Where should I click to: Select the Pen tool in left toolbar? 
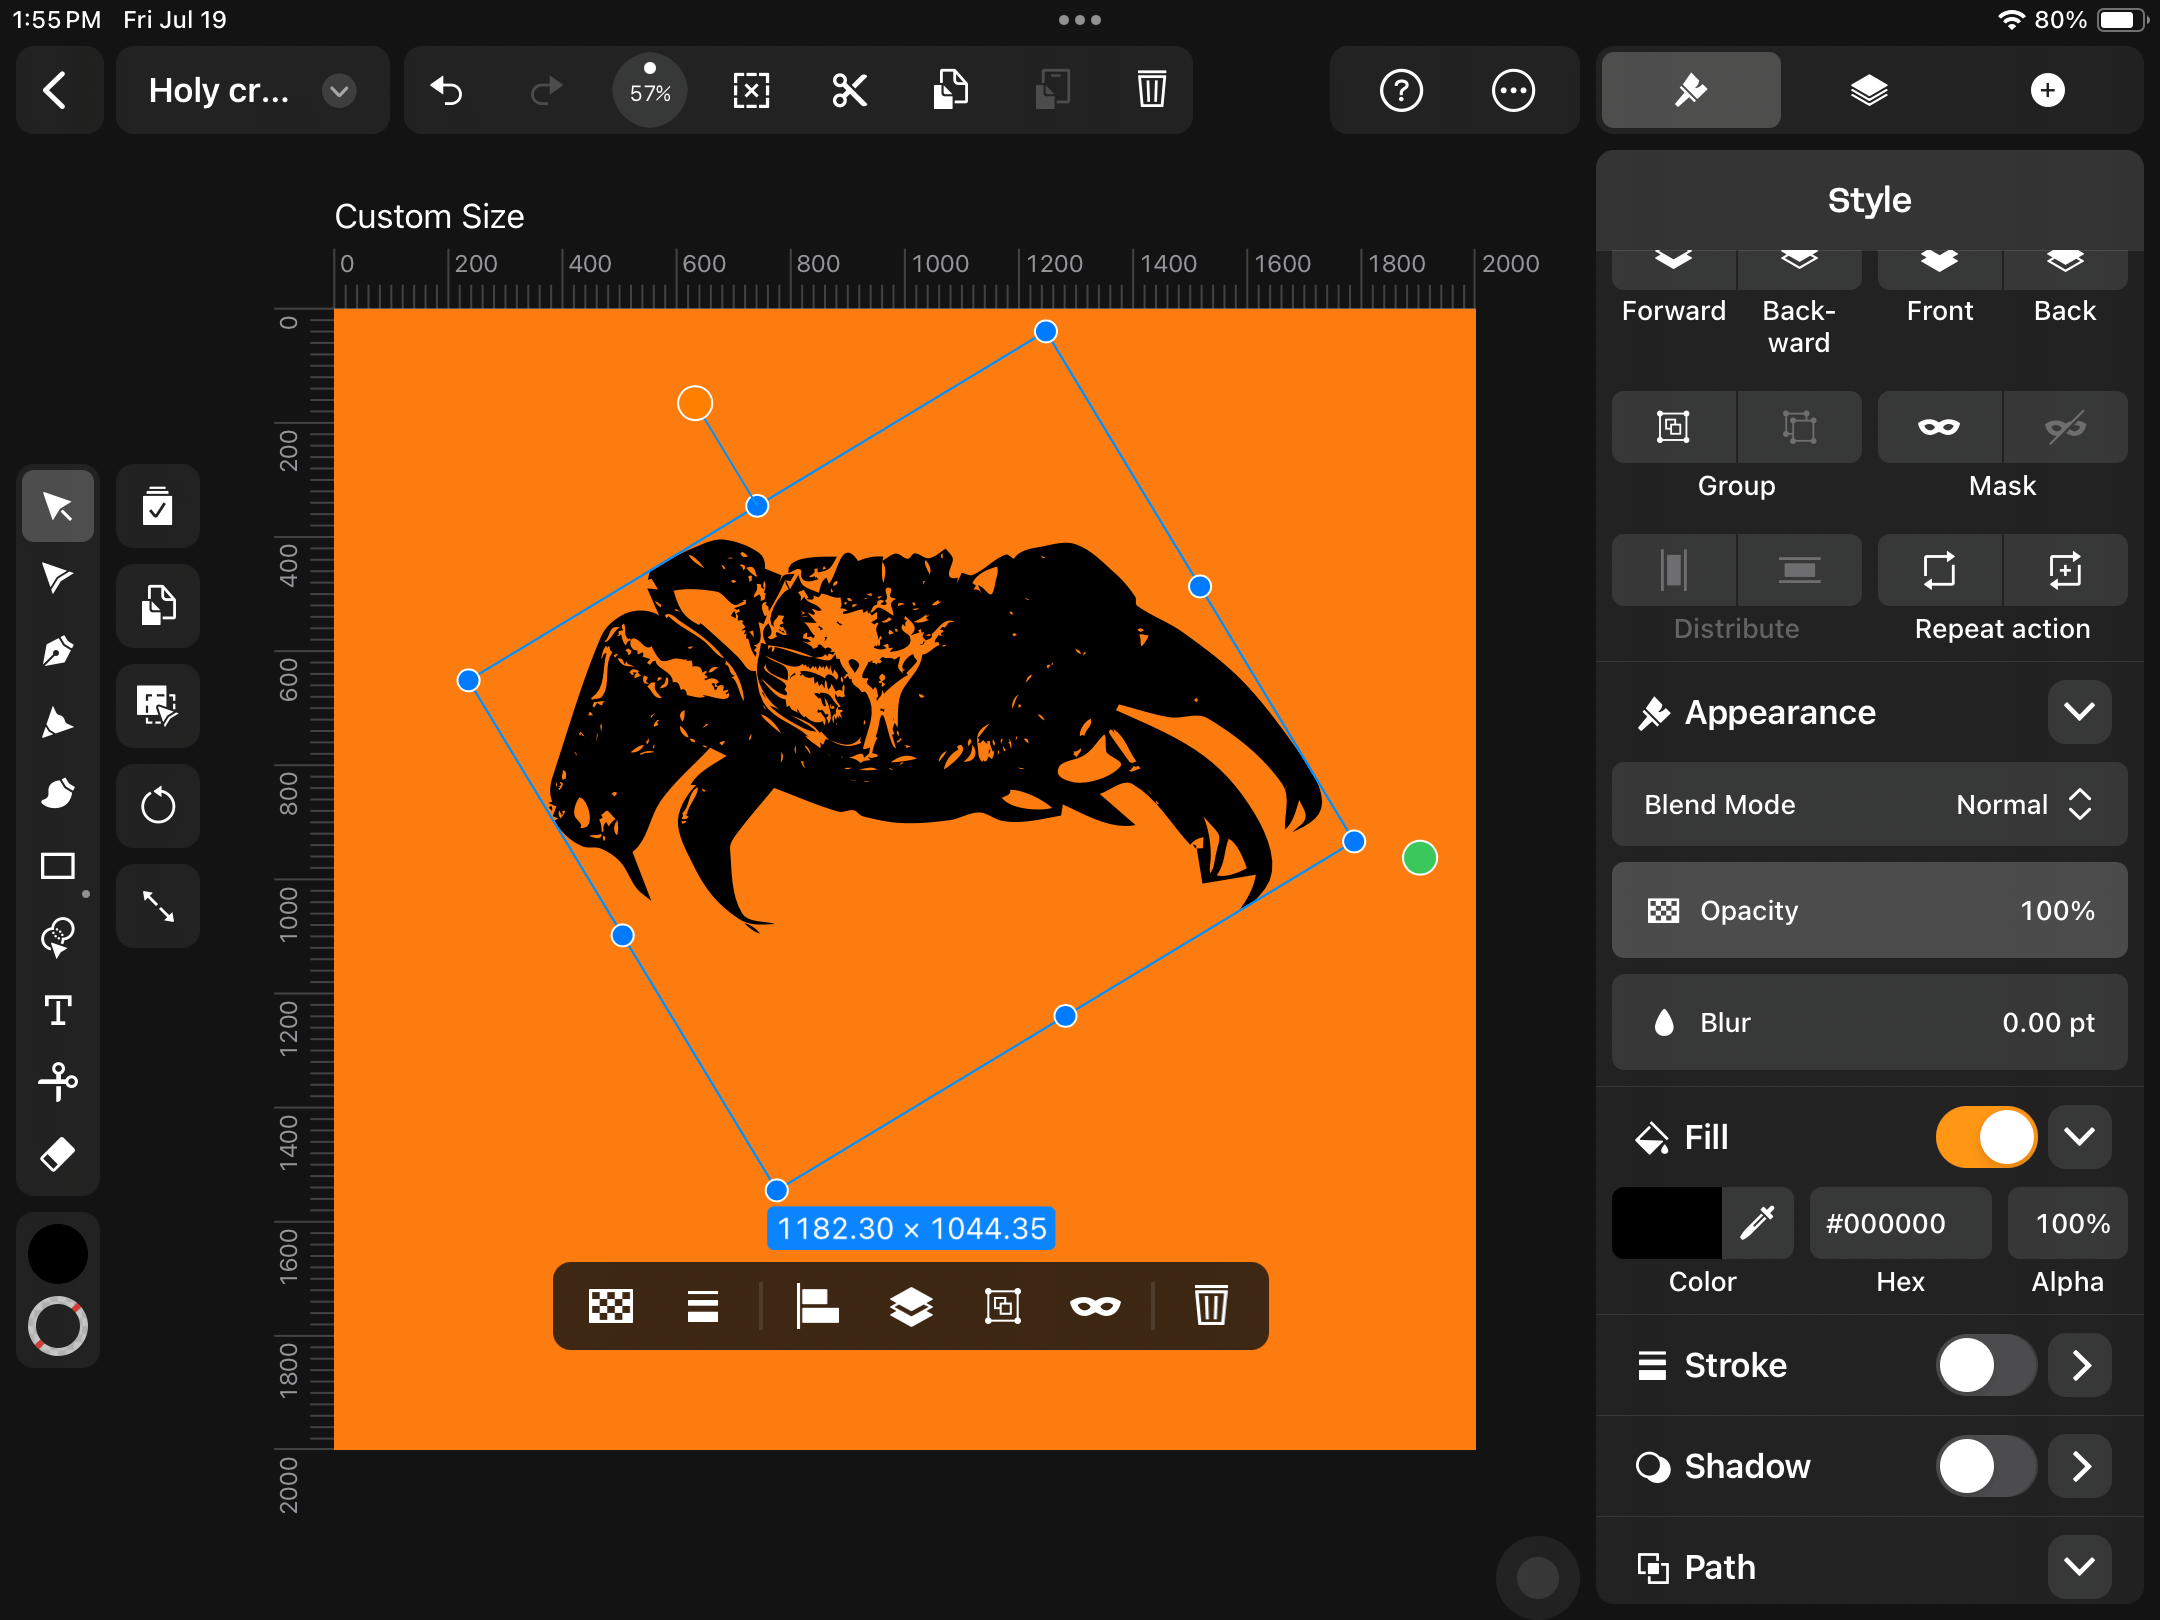coord(57,651)
